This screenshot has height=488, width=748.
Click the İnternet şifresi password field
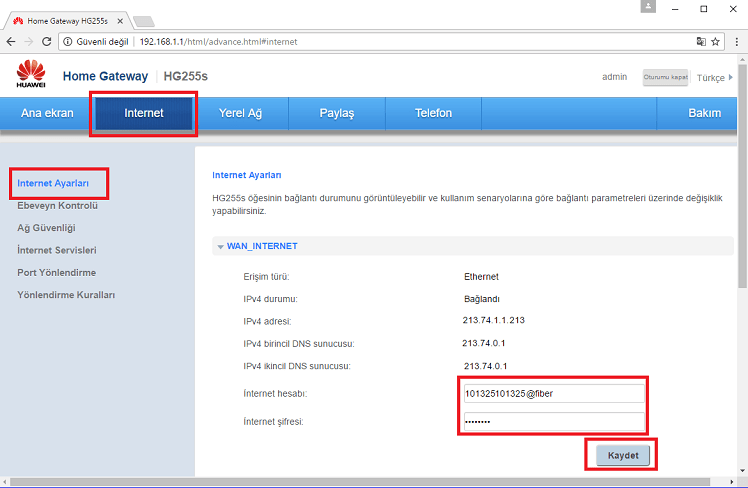point(553,421)
